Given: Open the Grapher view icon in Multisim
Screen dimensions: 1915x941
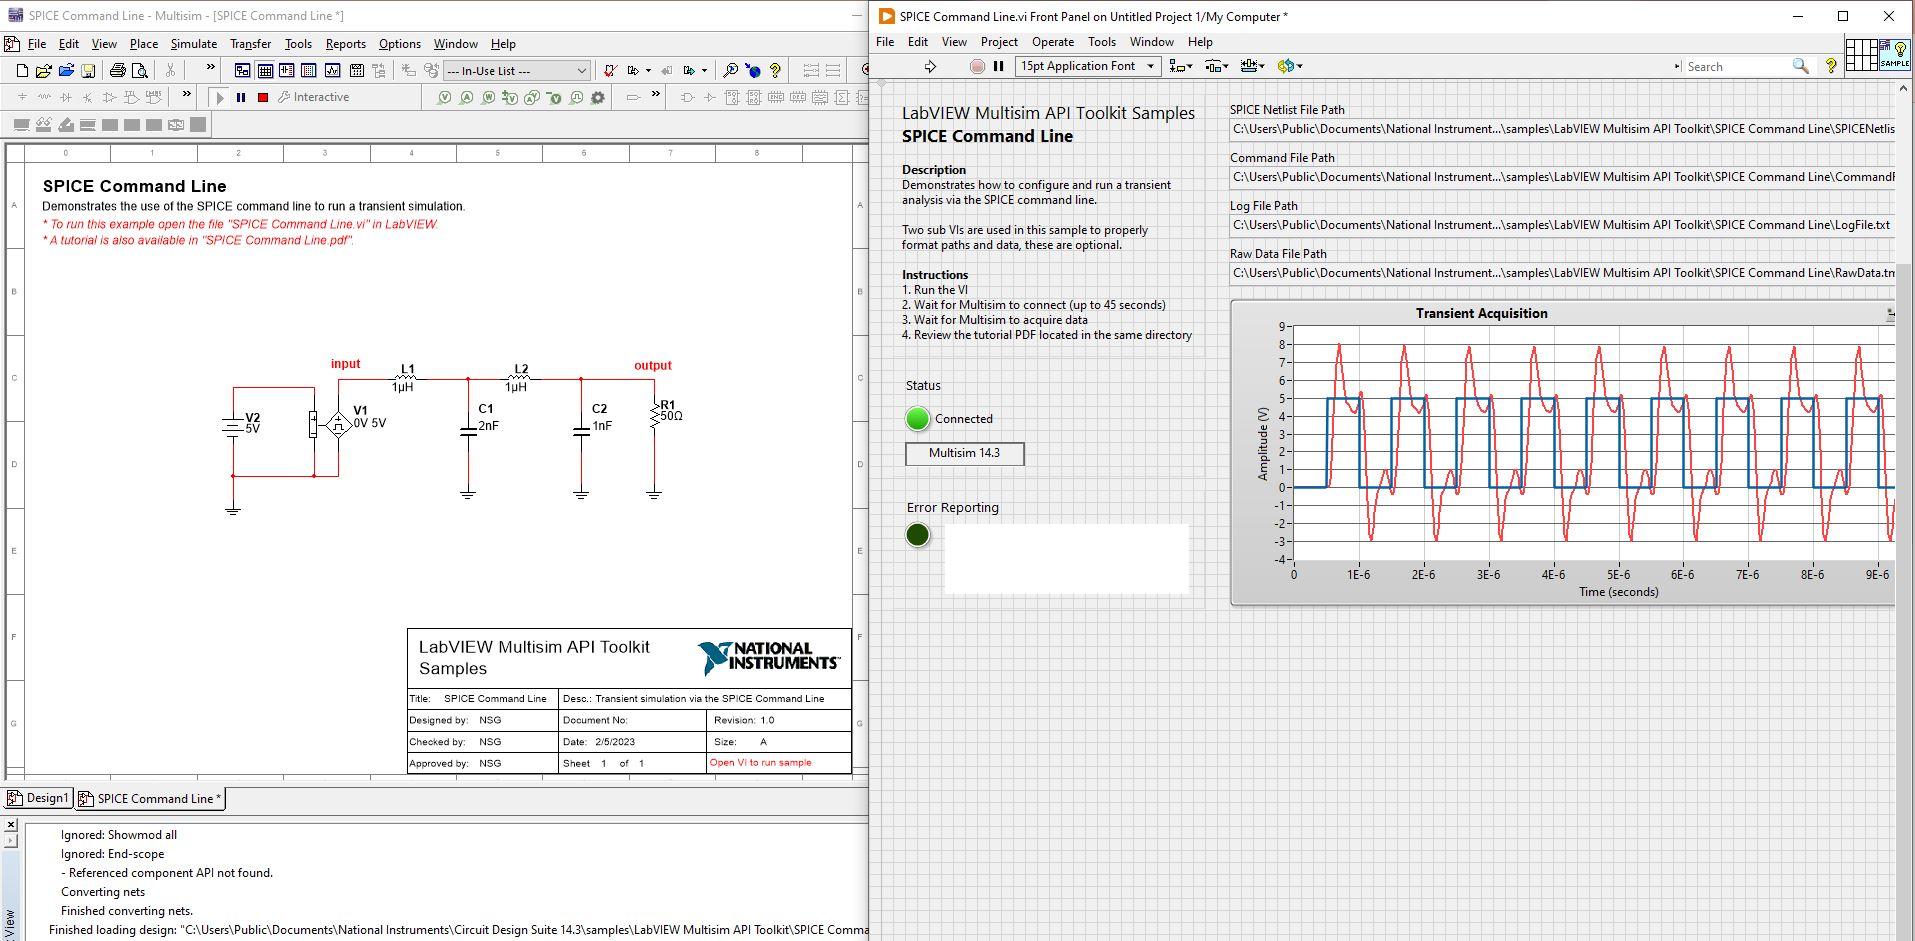Looking at the screenshot, I should 332,70.
